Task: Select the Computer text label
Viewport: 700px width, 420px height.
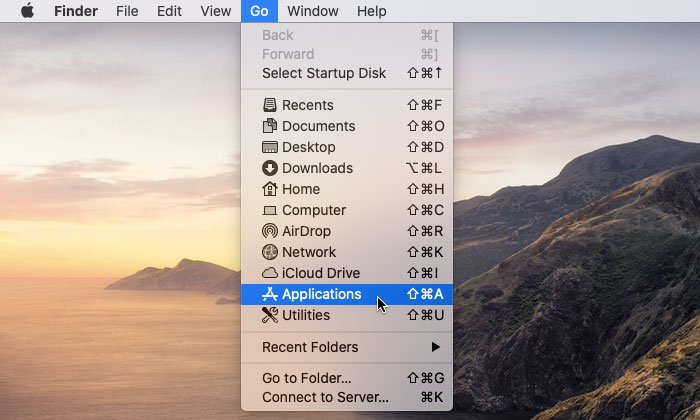Action: coord(314,210)
